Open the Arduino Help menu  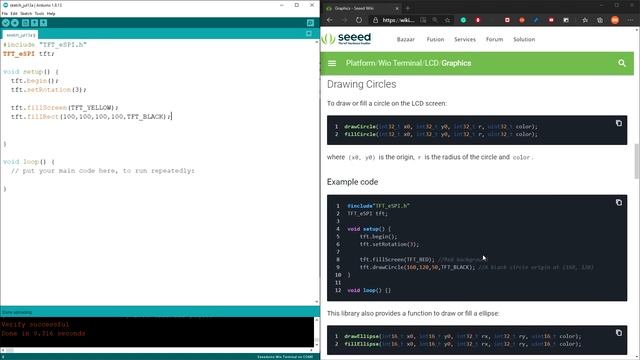[51, 13]
